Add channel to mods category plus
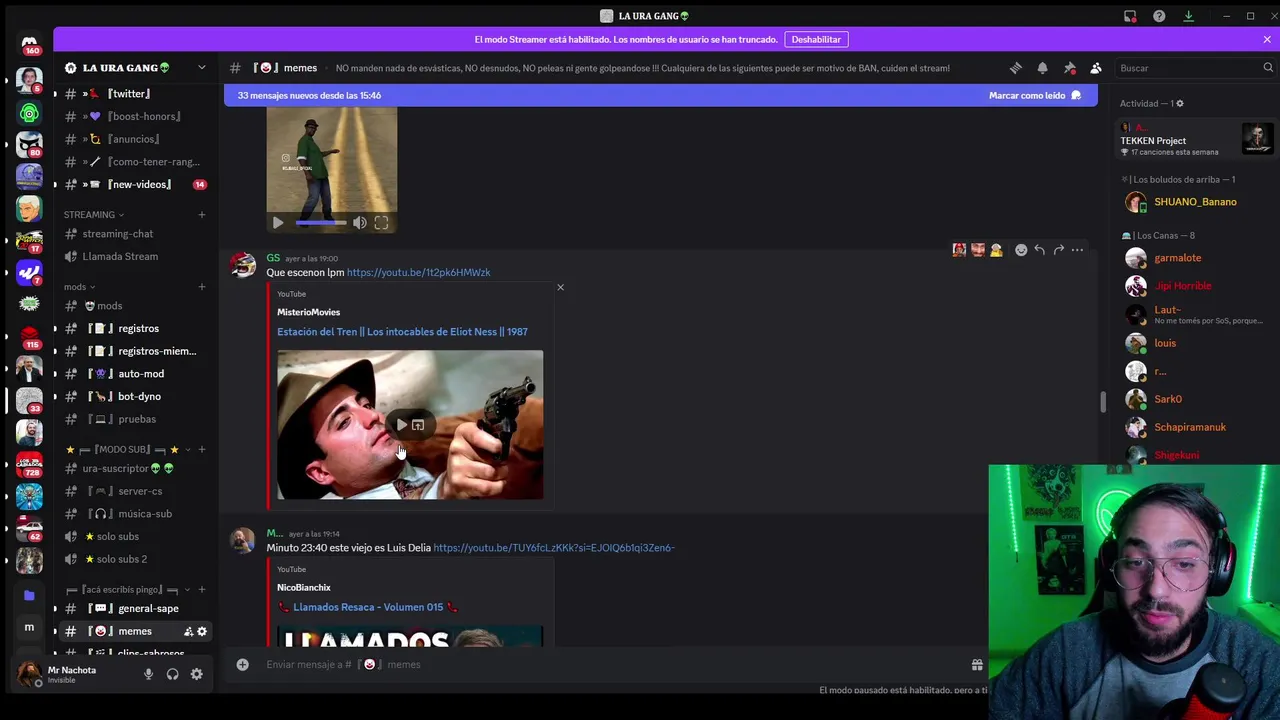Viewport: 1280px width, 720px height. [x=201, y=287]
